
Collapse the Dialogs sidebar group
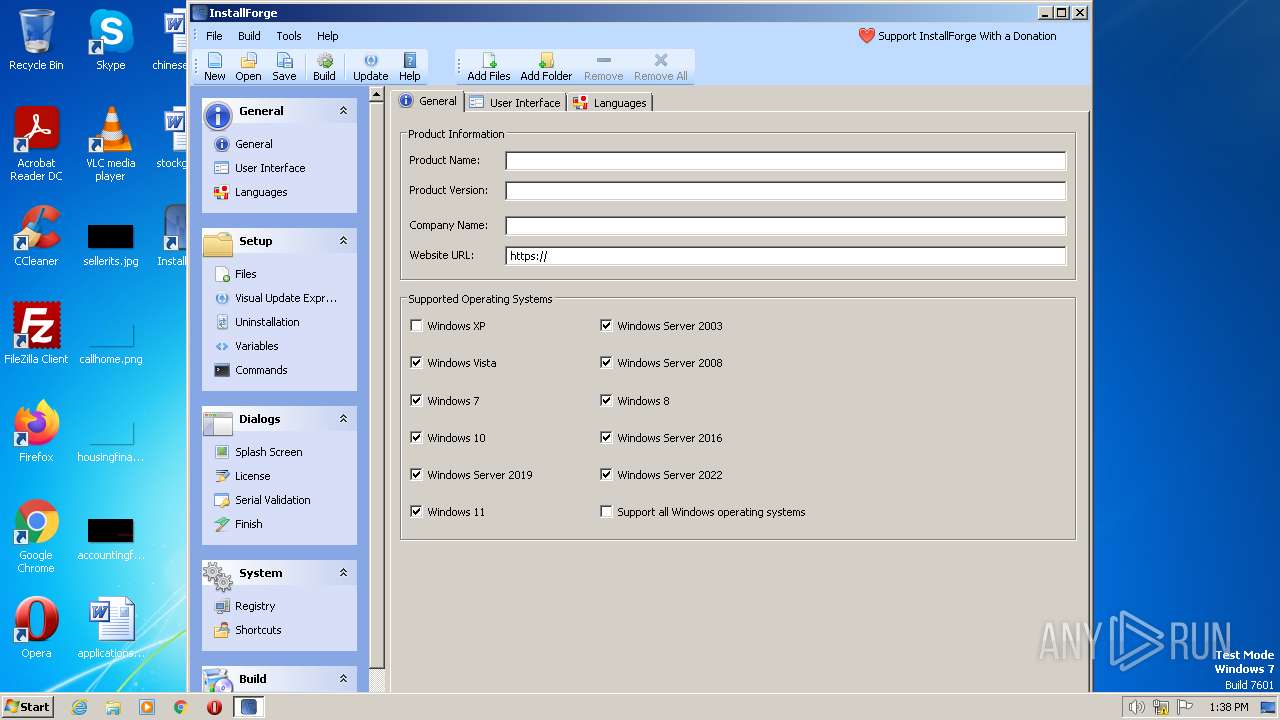(343, 419)
